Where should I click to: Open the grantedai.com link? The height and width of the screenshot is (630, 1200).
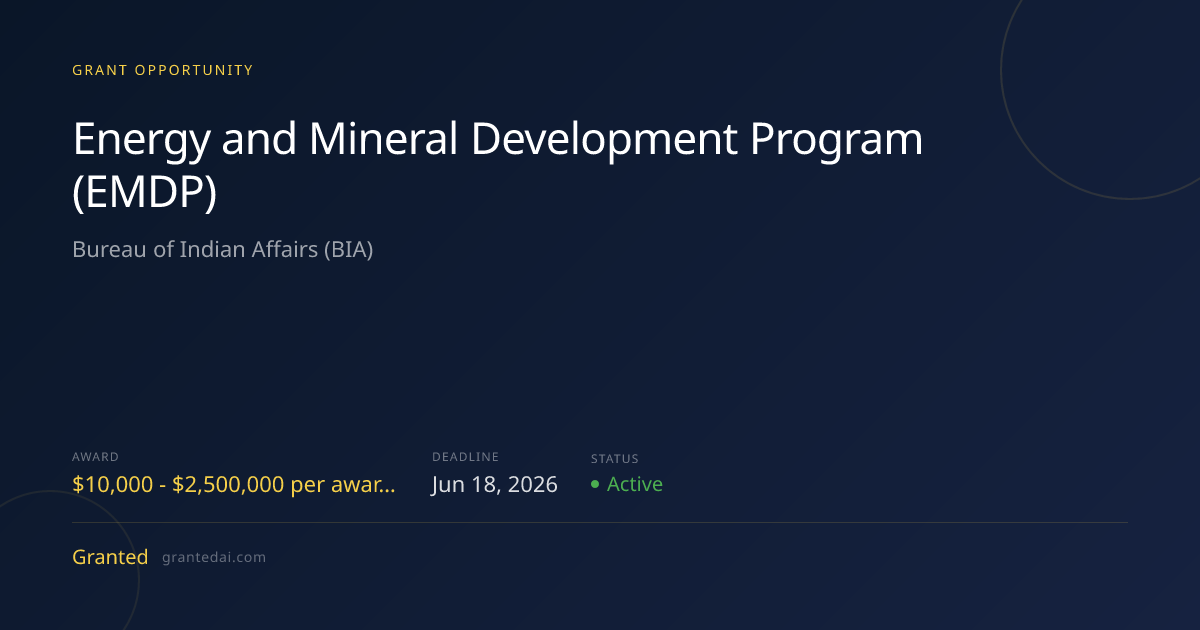point(214,558)
